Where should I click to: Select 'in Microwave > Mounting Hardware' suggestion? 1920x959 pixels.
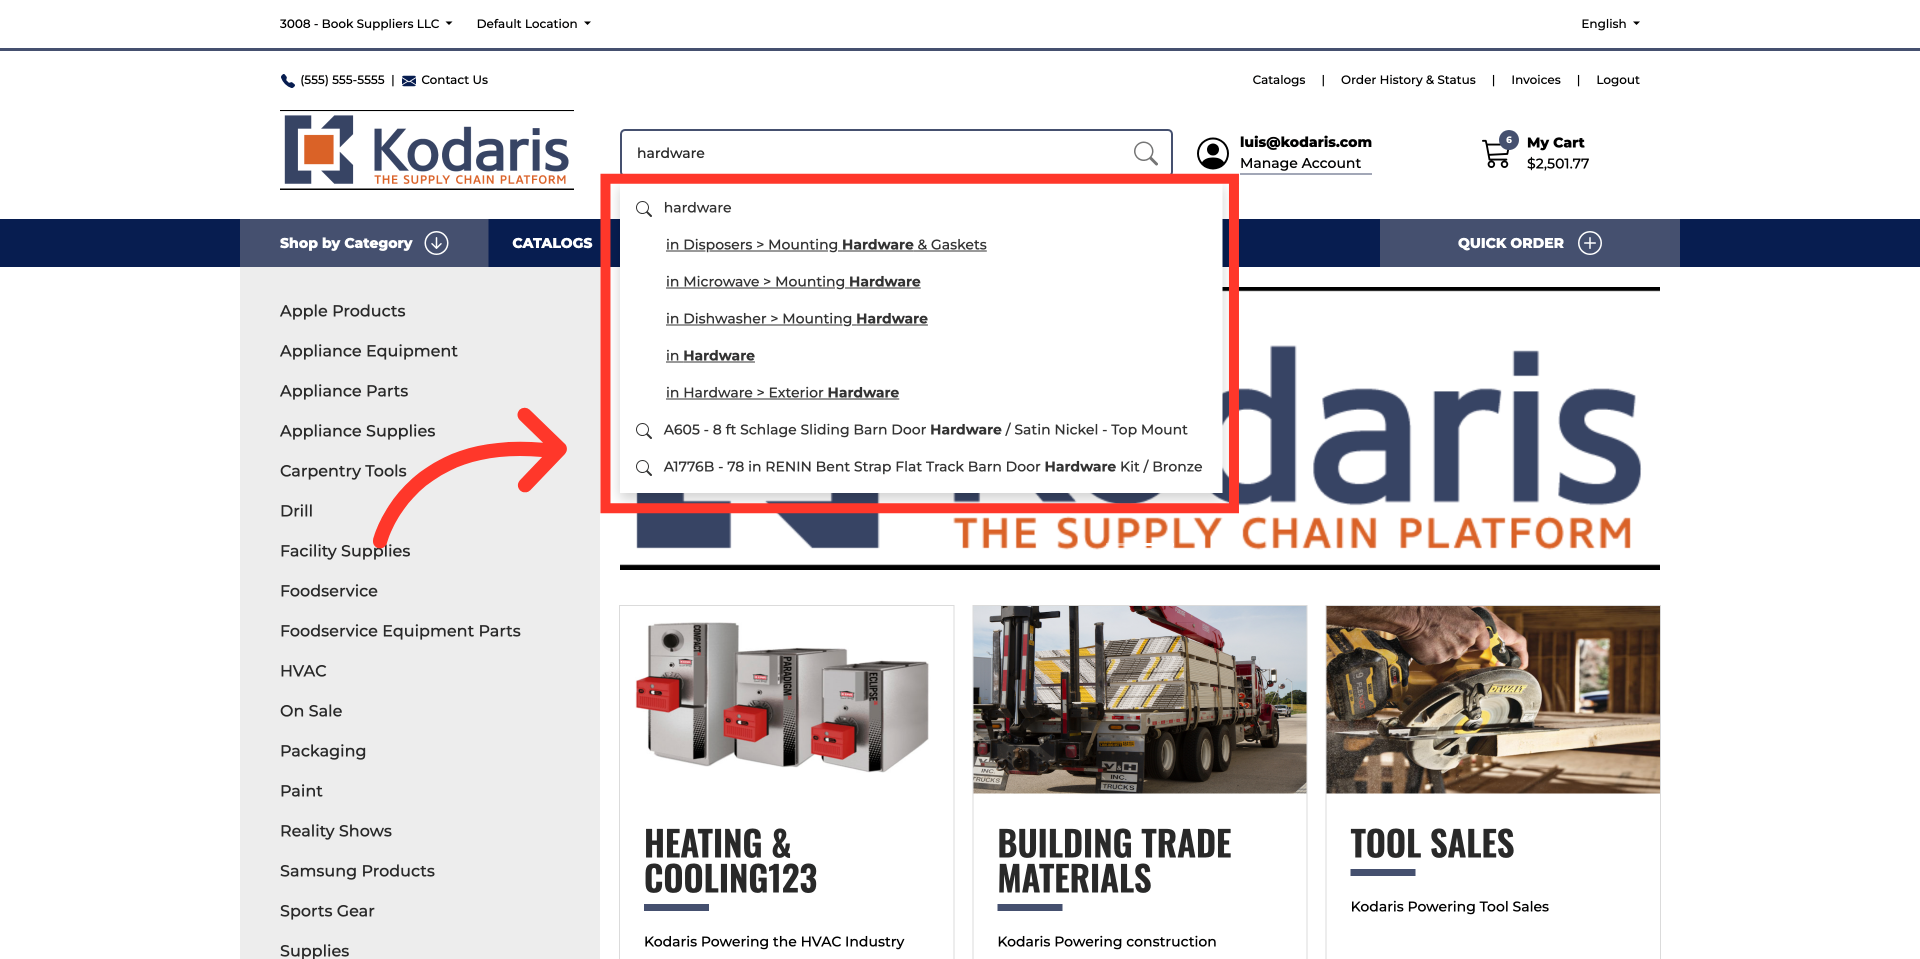[x=793, y=282]
